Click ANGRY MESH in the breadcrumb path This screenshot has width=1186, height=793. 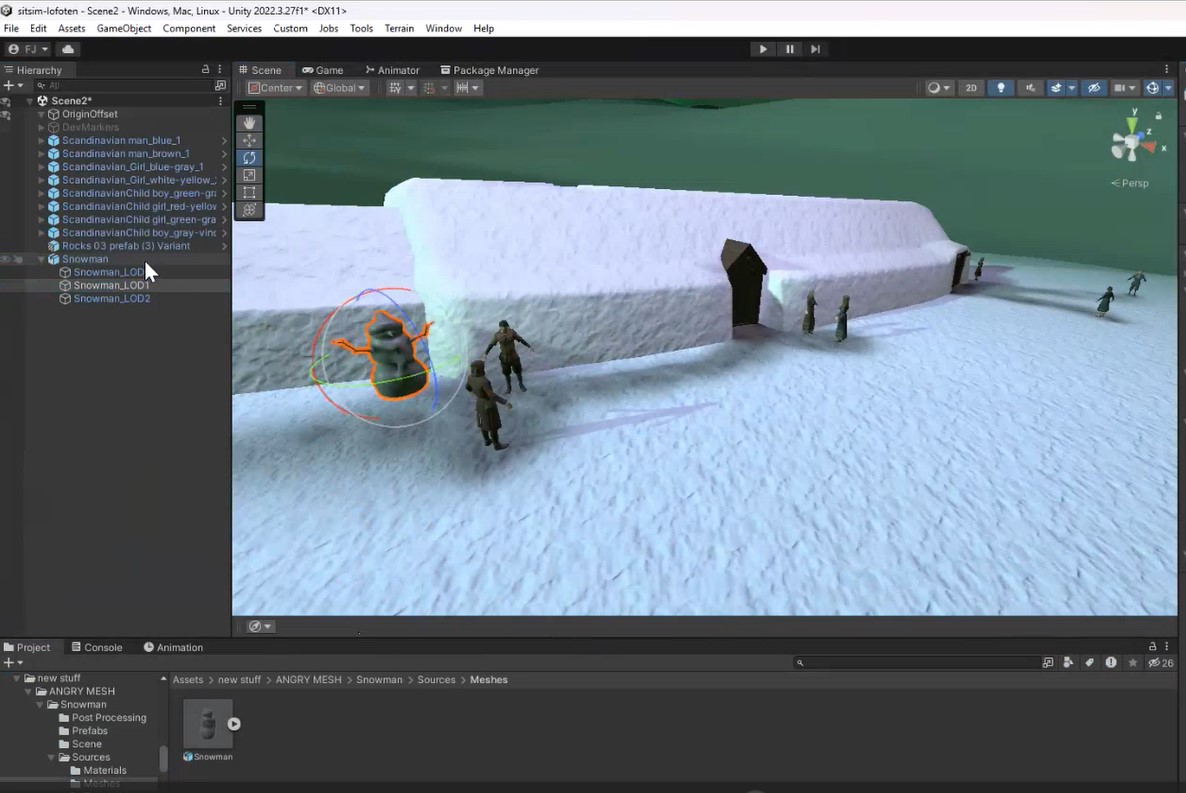tap(308, 680)
